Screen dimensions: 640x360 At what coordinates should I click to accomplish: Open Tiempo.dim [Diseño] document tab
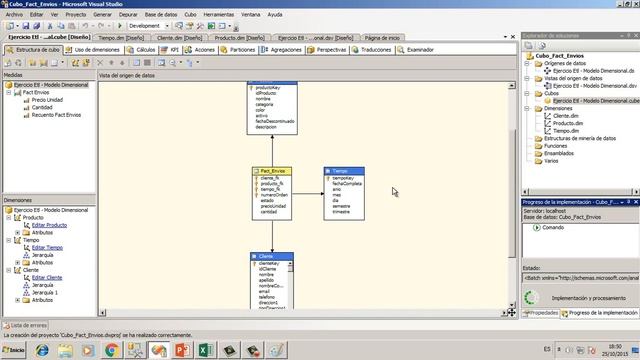click(x=121, y=38)
